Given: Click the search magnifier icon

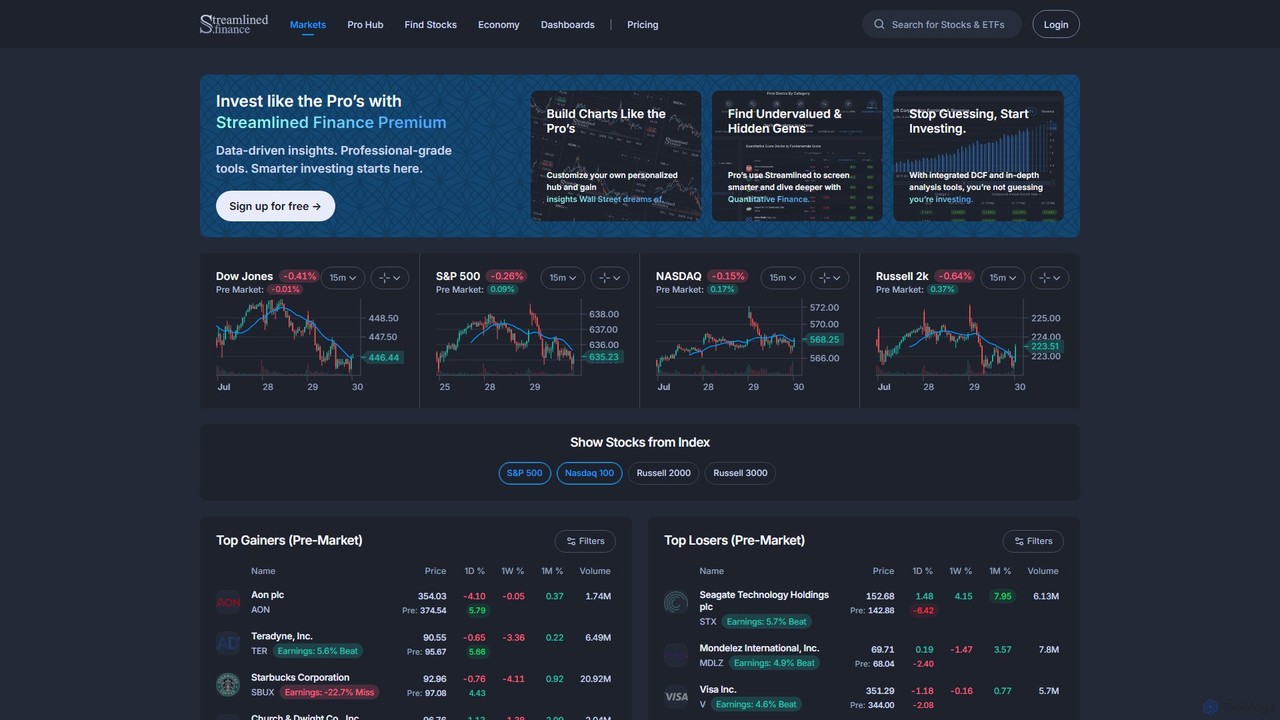Looking at the screenshot, I should tap(879, 25).
